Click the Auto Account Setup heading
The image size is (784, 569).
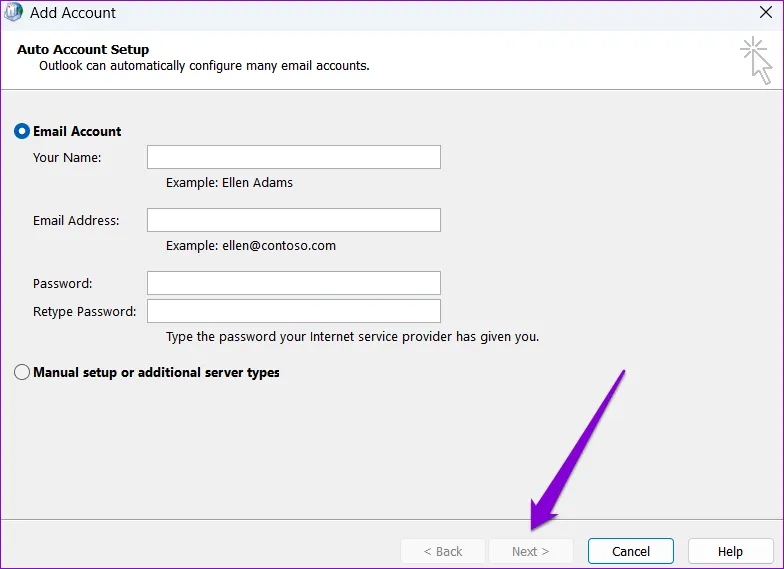(83, 49)
